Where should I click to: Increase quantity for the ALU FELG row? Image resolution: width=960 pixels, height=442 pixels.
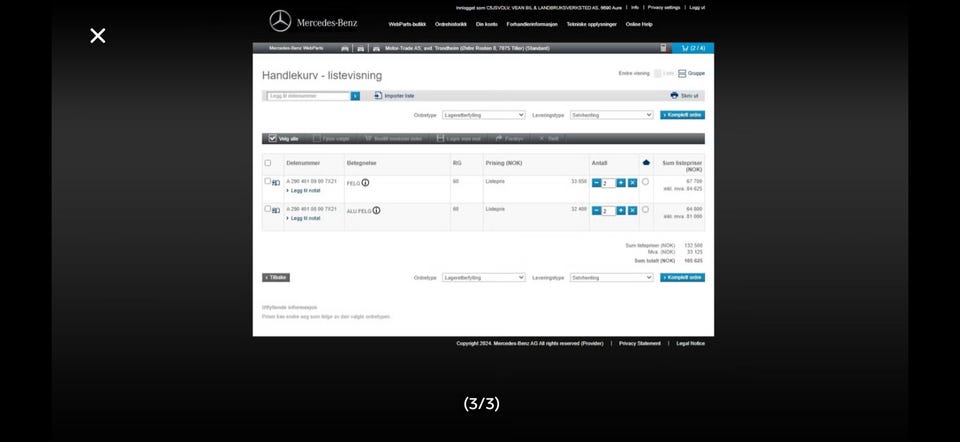621,211
